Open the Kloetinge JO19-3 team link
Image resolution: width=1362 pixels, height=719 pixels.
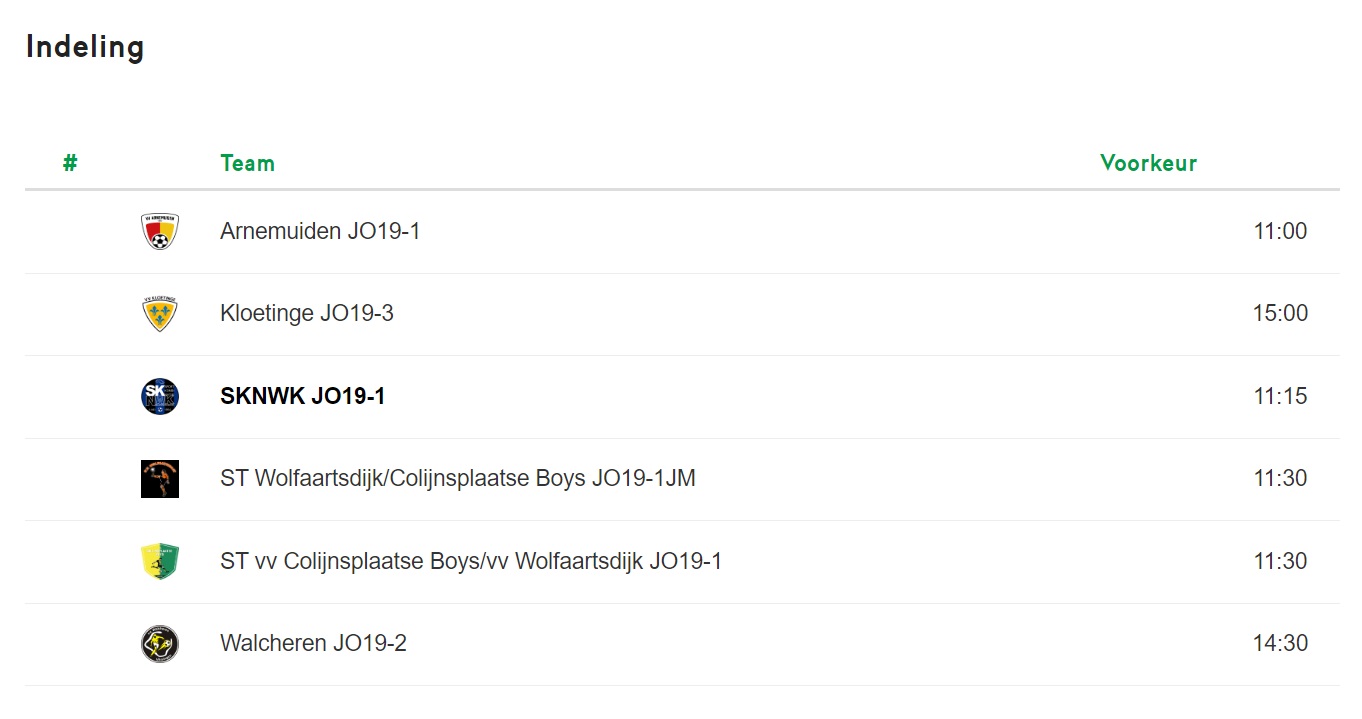pyautogui.click(x=307, y=314)
